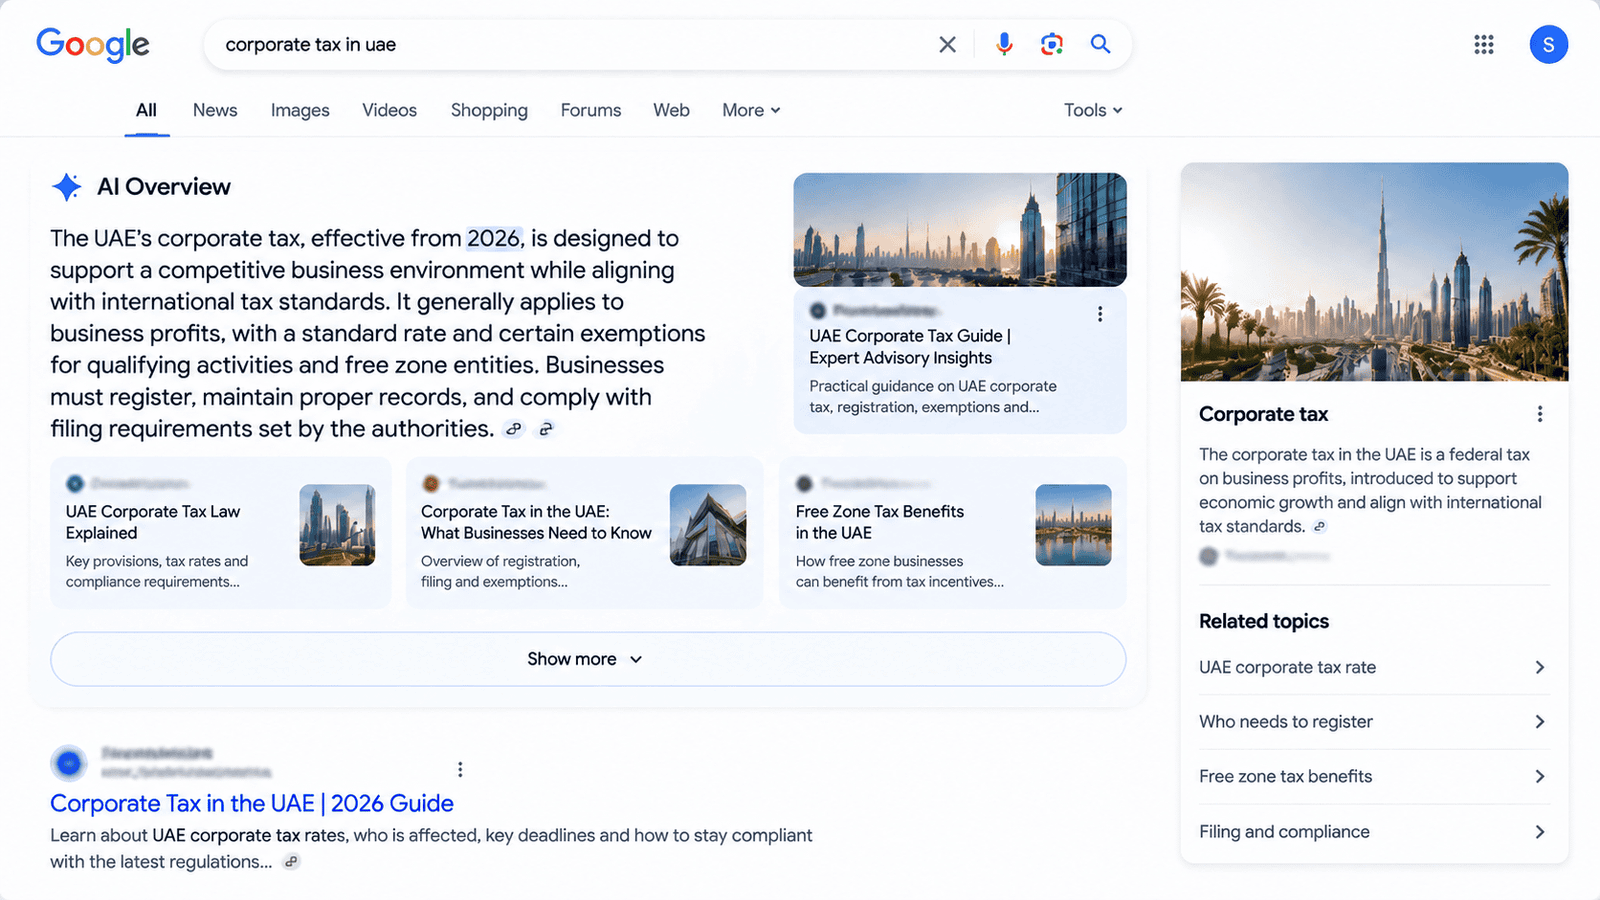
Task: Switch to the Images tab
Action: point(300,110)
